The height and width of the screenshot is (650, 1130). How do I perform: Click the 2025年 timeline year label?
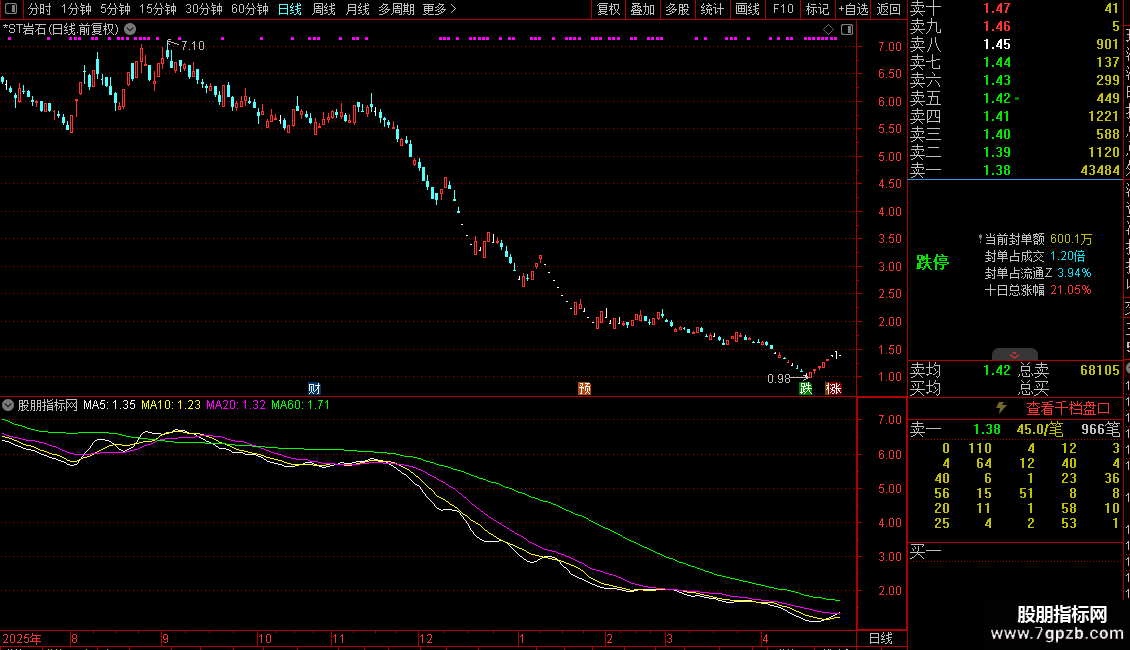tap(22, 638)
